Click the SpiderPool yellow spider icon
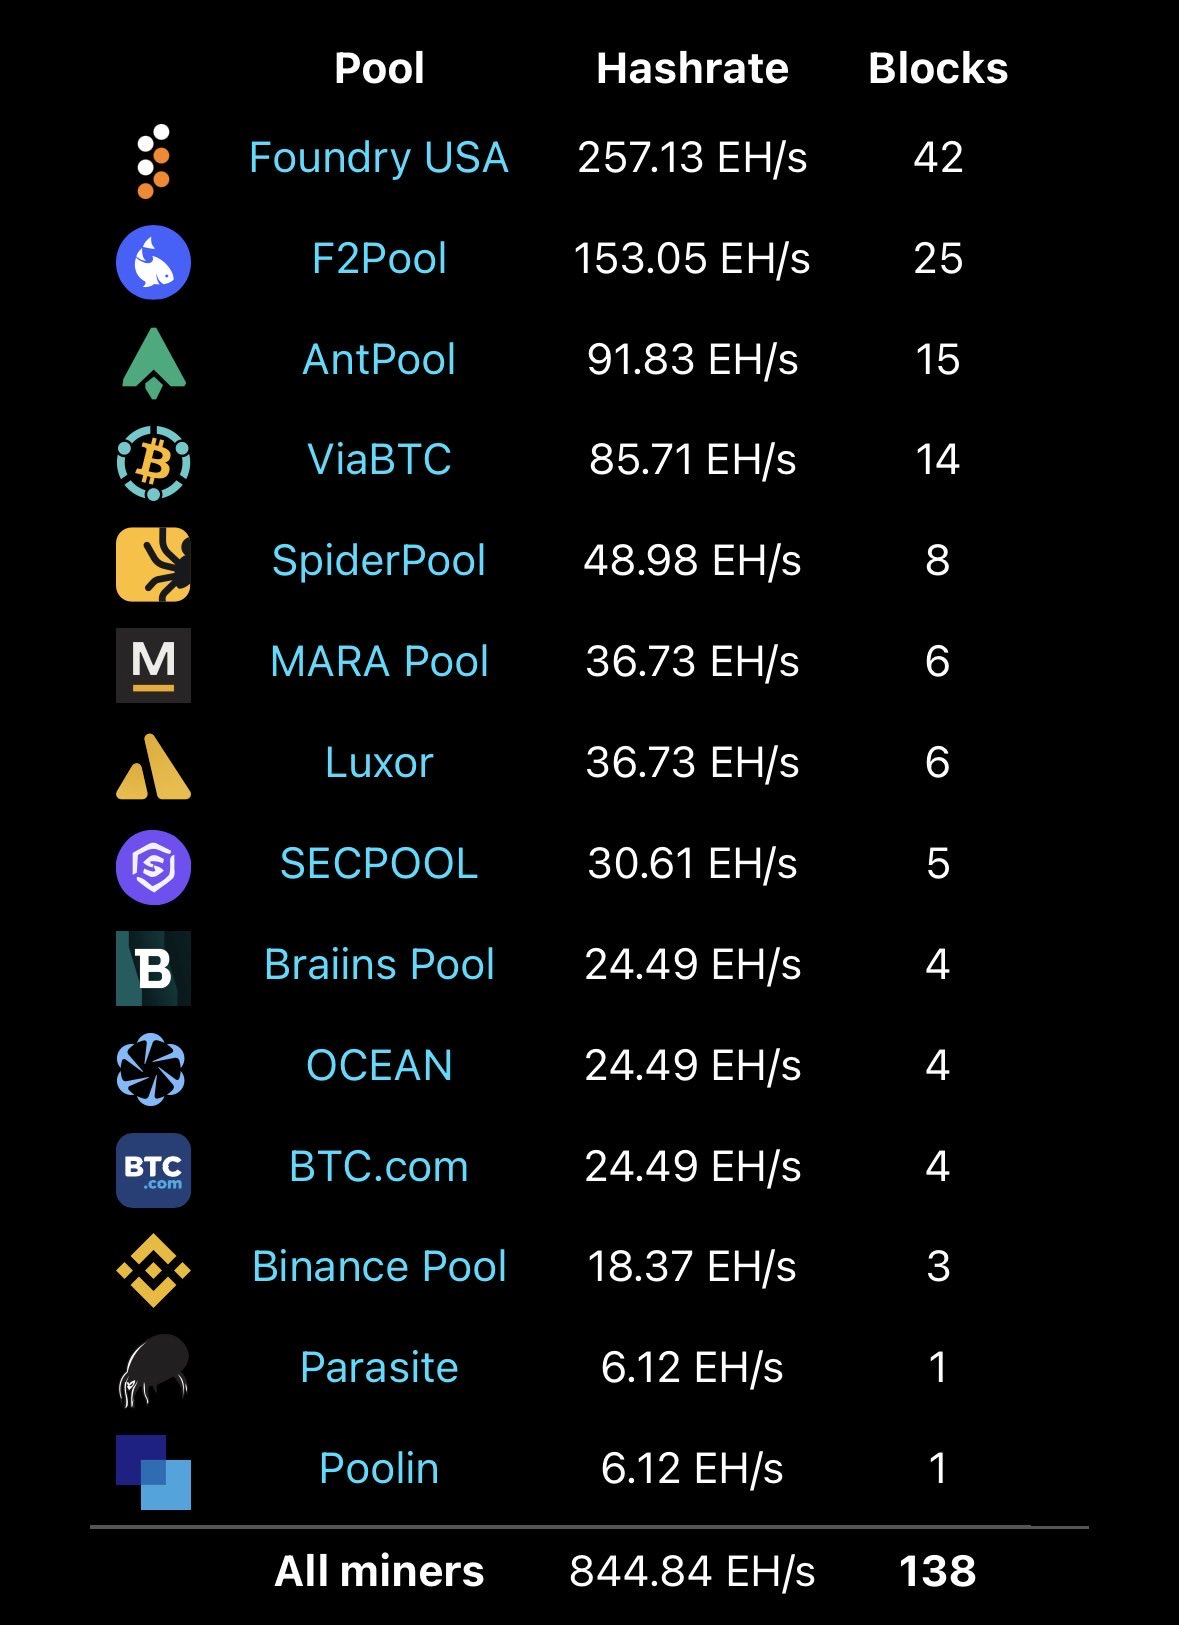Screen dimensions: 1179x1625 [153, 564]
